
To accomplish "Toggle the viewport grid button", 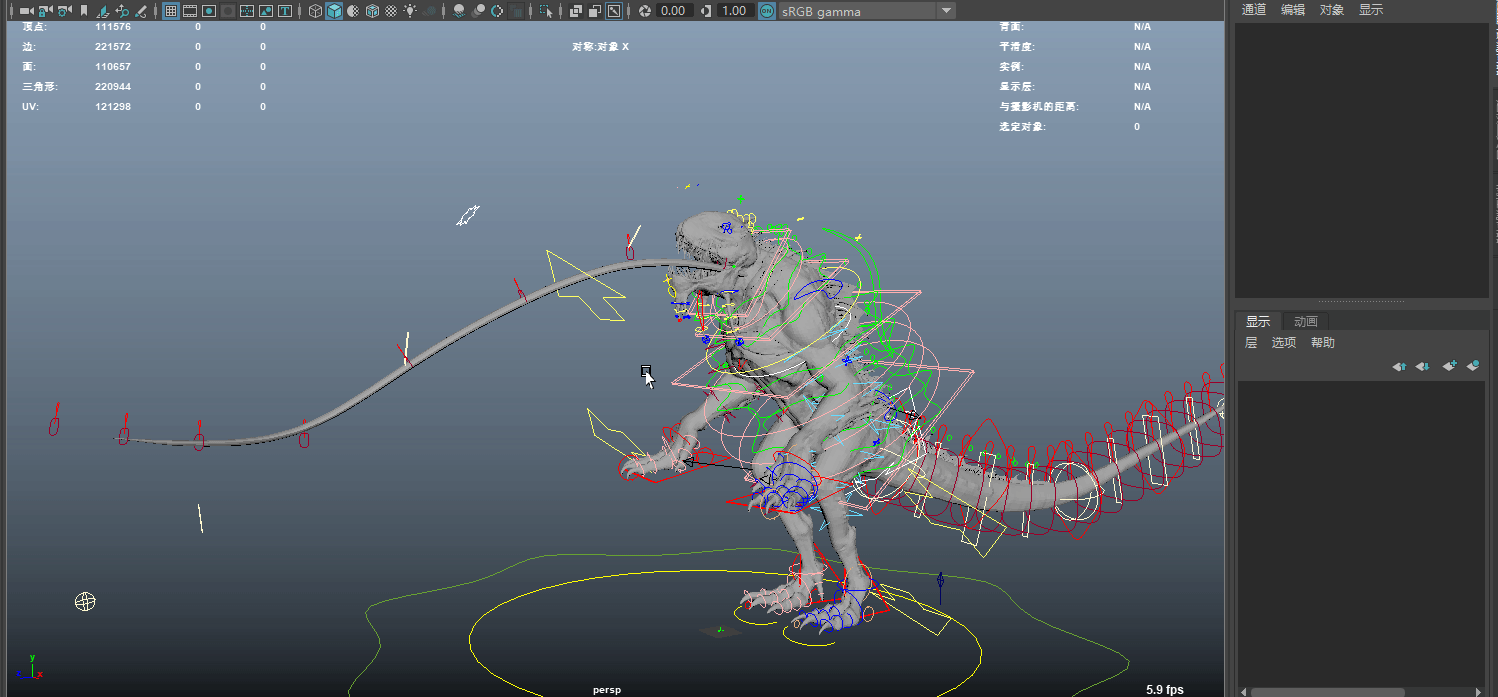I will coord(171,11).
